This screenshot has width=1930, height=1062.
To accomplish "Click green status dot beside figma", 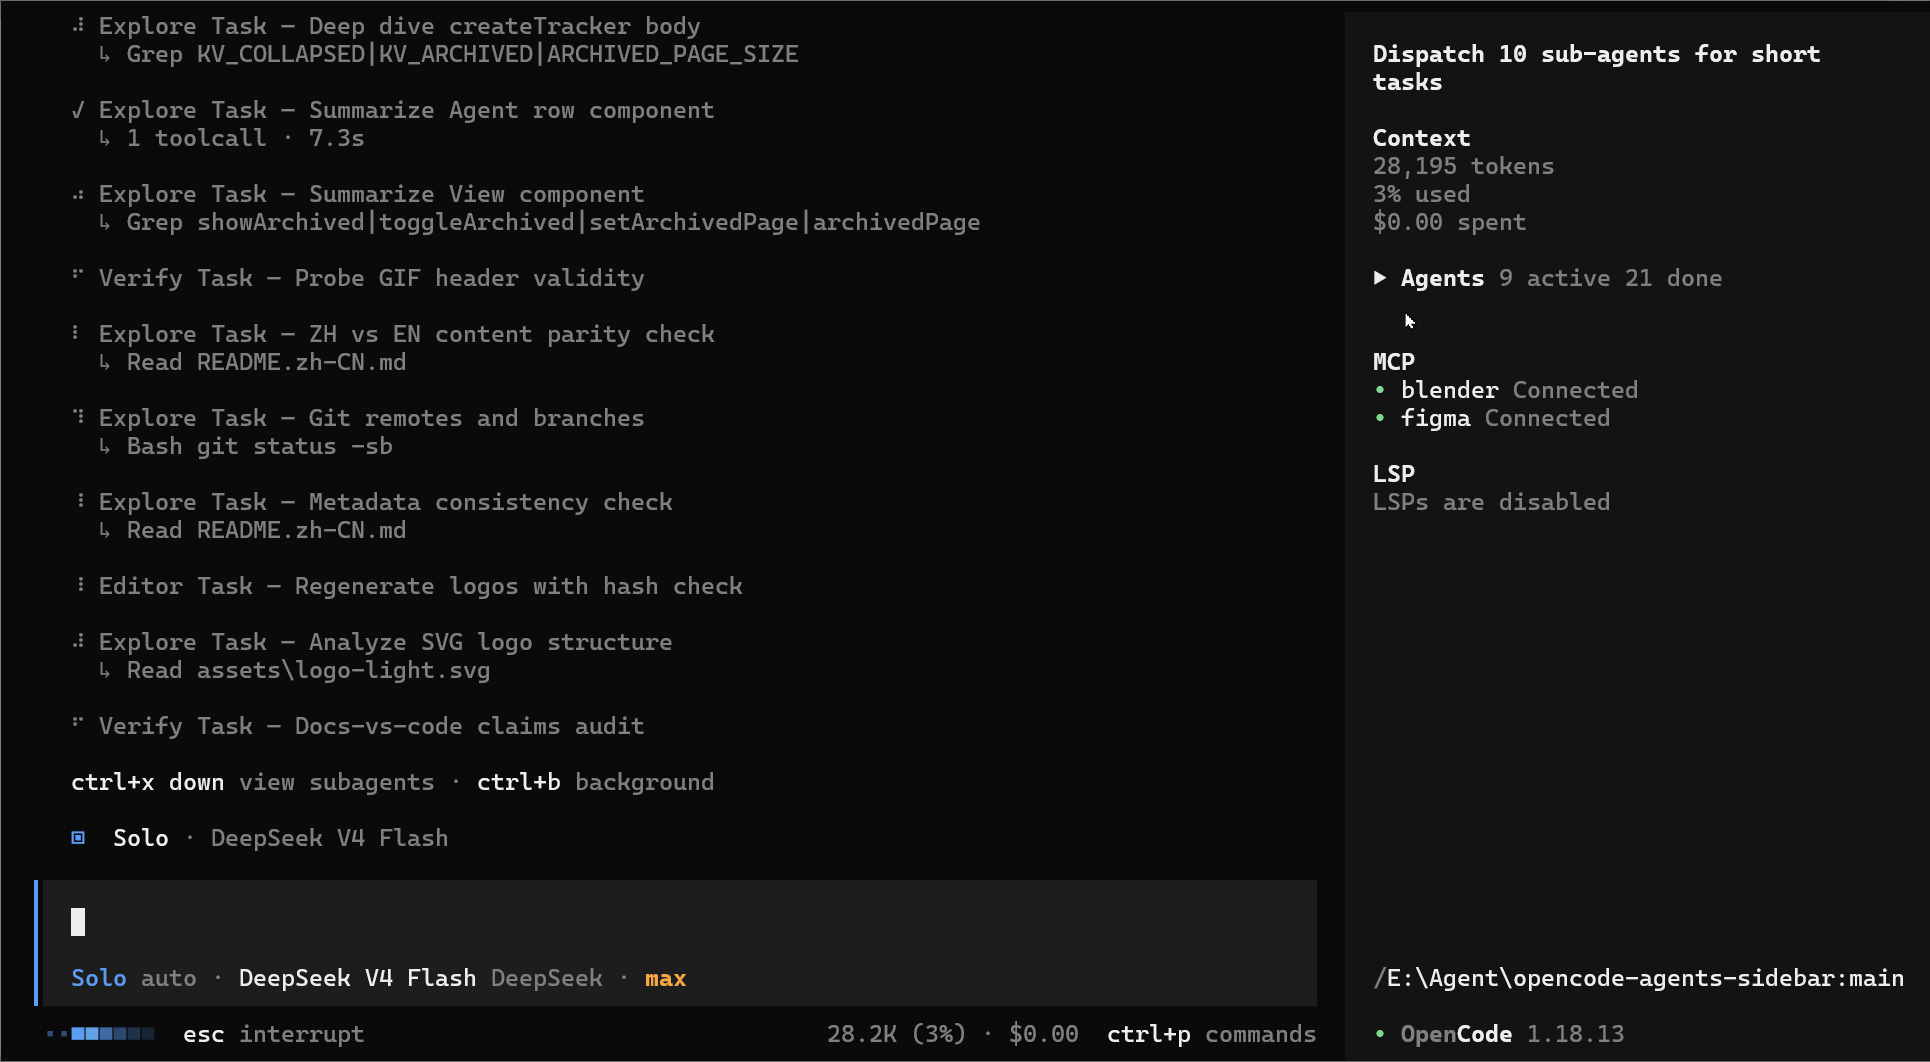I will point(1380,418).
